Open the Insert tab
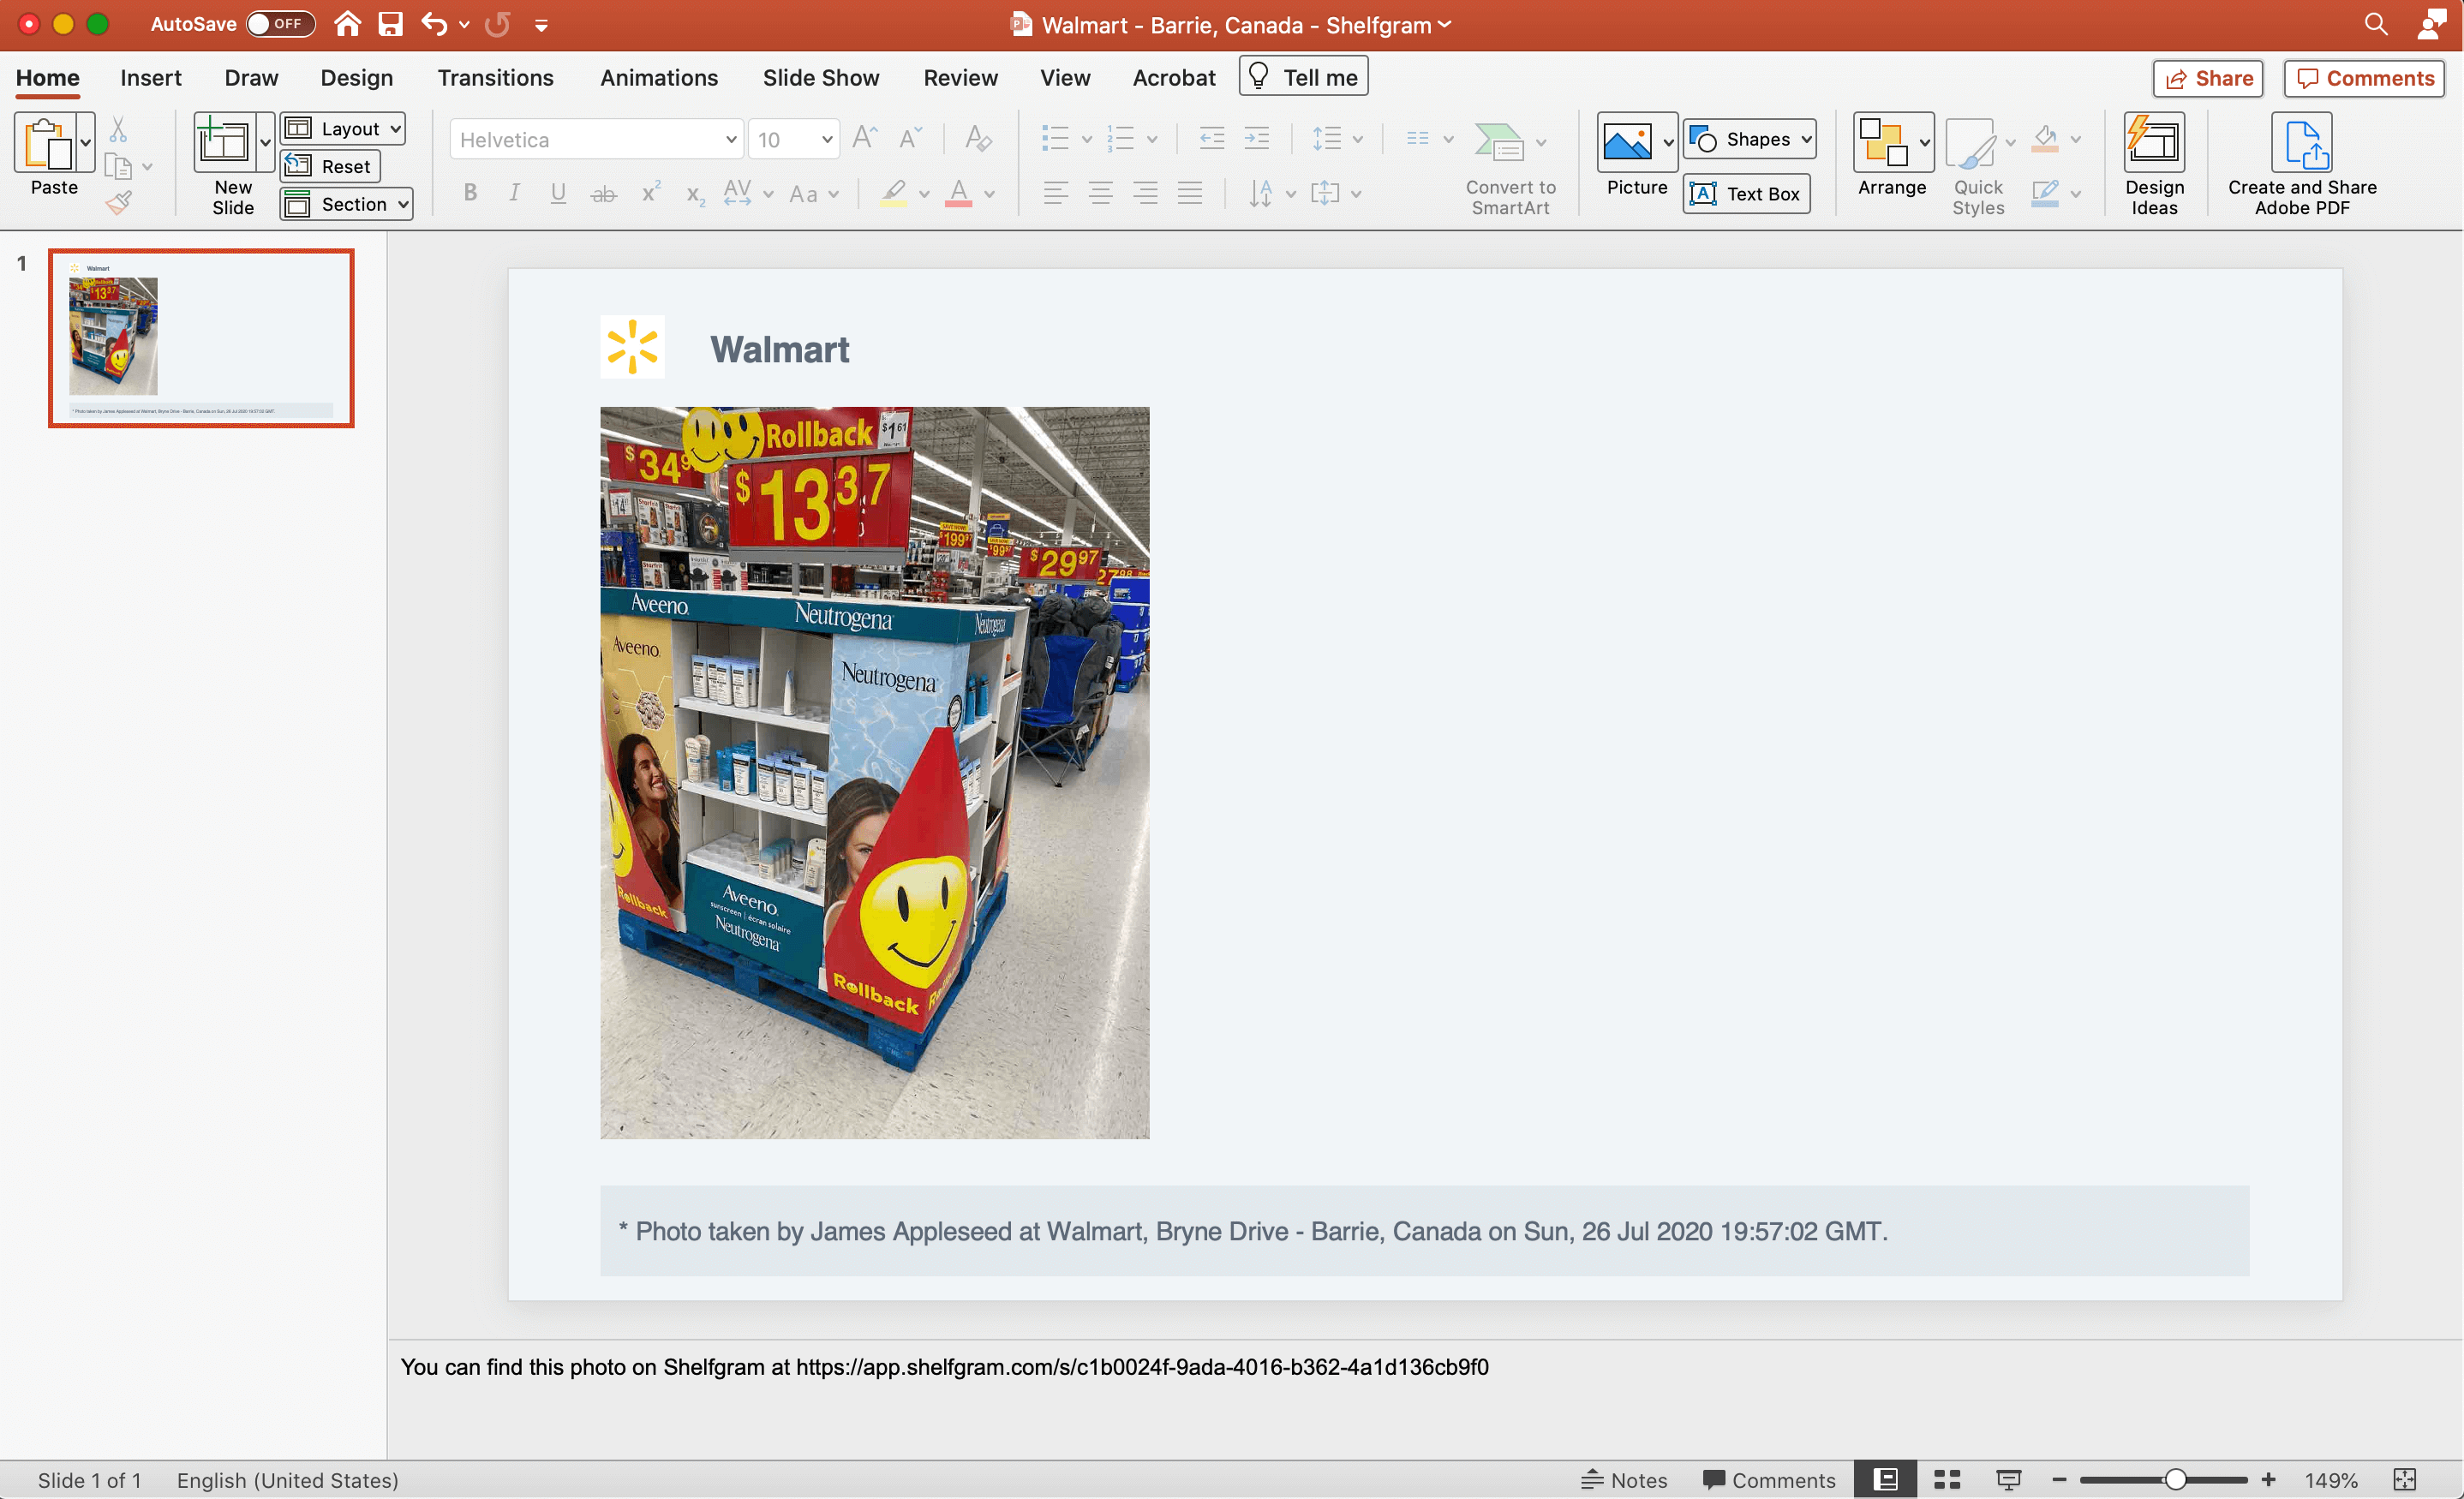 (151, 77)
